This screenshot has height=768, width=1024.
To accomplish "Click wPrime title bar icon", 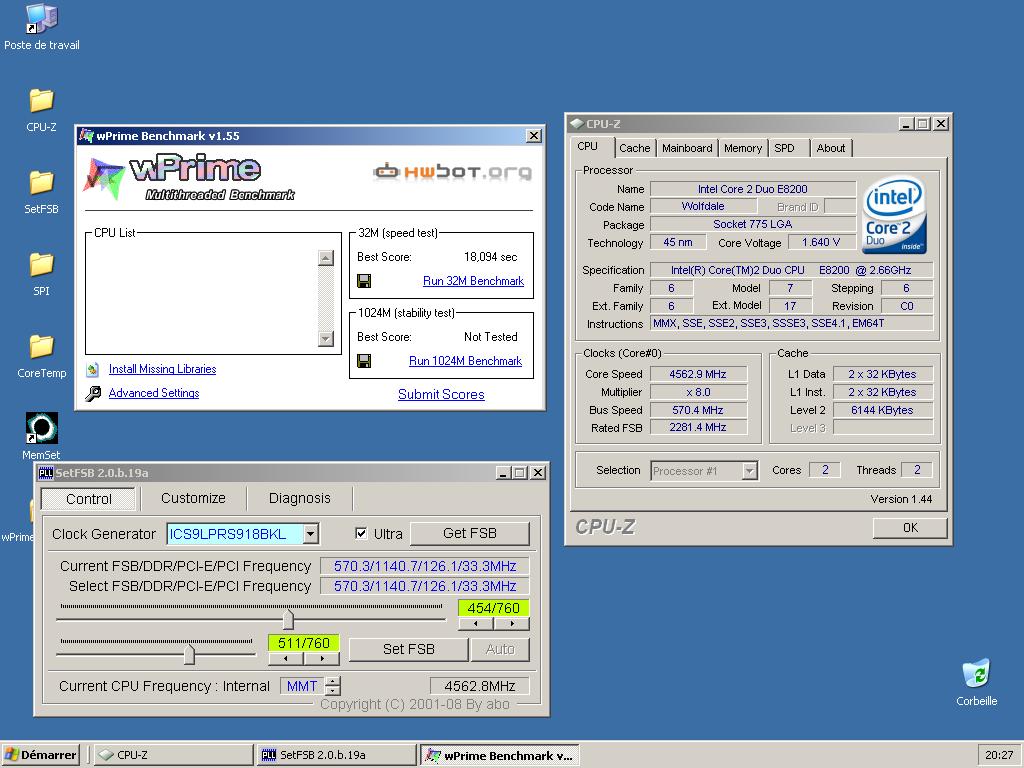I will tap(86, 136).
